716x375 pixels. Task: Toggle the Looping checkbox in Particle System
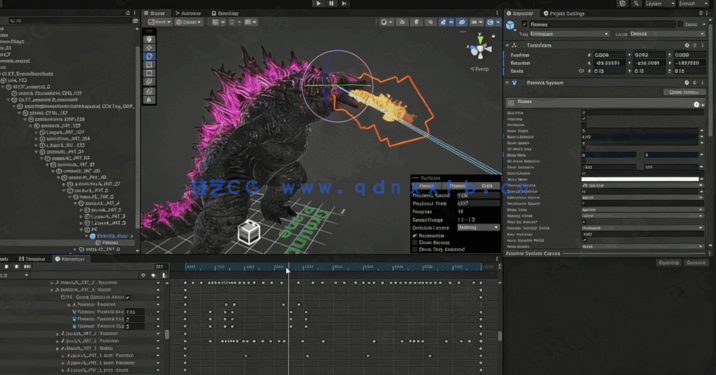tap(584, 119)
